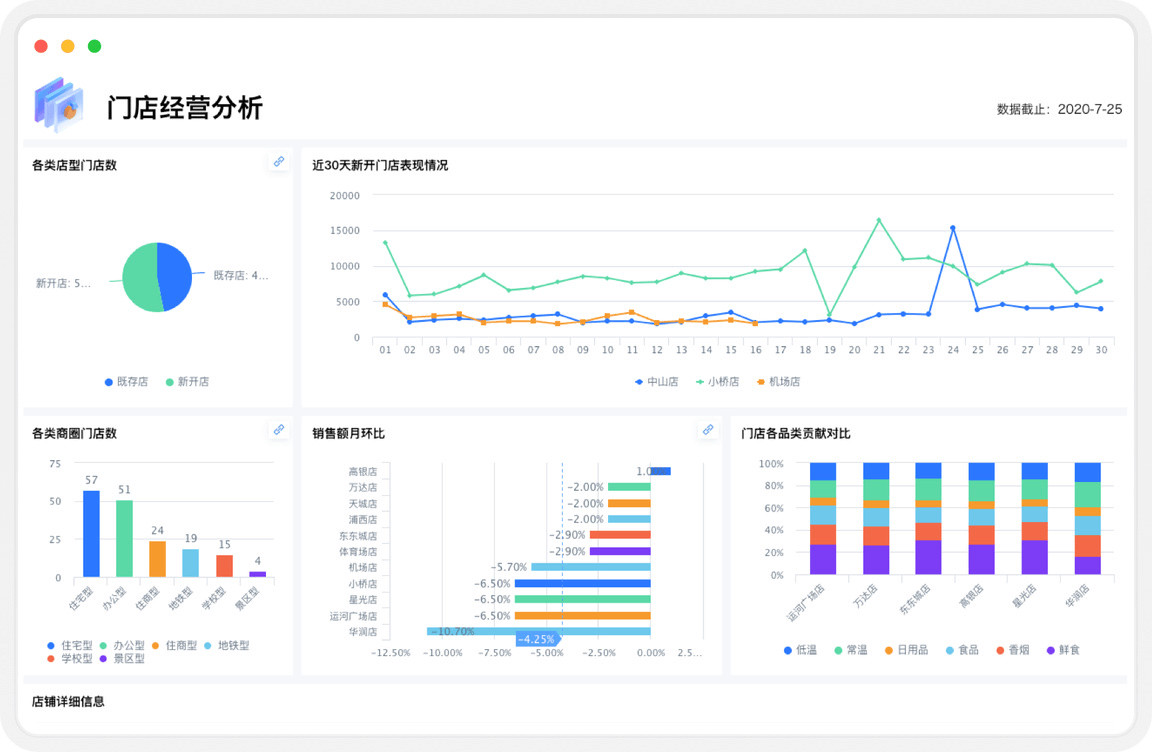The height and width of the screenshot is (752, 1152).
Task: Click the link icon on 各类商圈门店数 panel
Action: coord(279,429)
